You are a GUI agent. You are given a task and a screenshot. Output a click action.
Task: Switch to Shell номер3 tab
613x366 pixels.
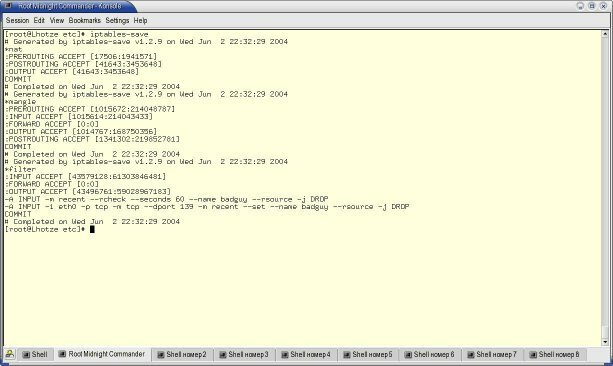click(244, 355)
